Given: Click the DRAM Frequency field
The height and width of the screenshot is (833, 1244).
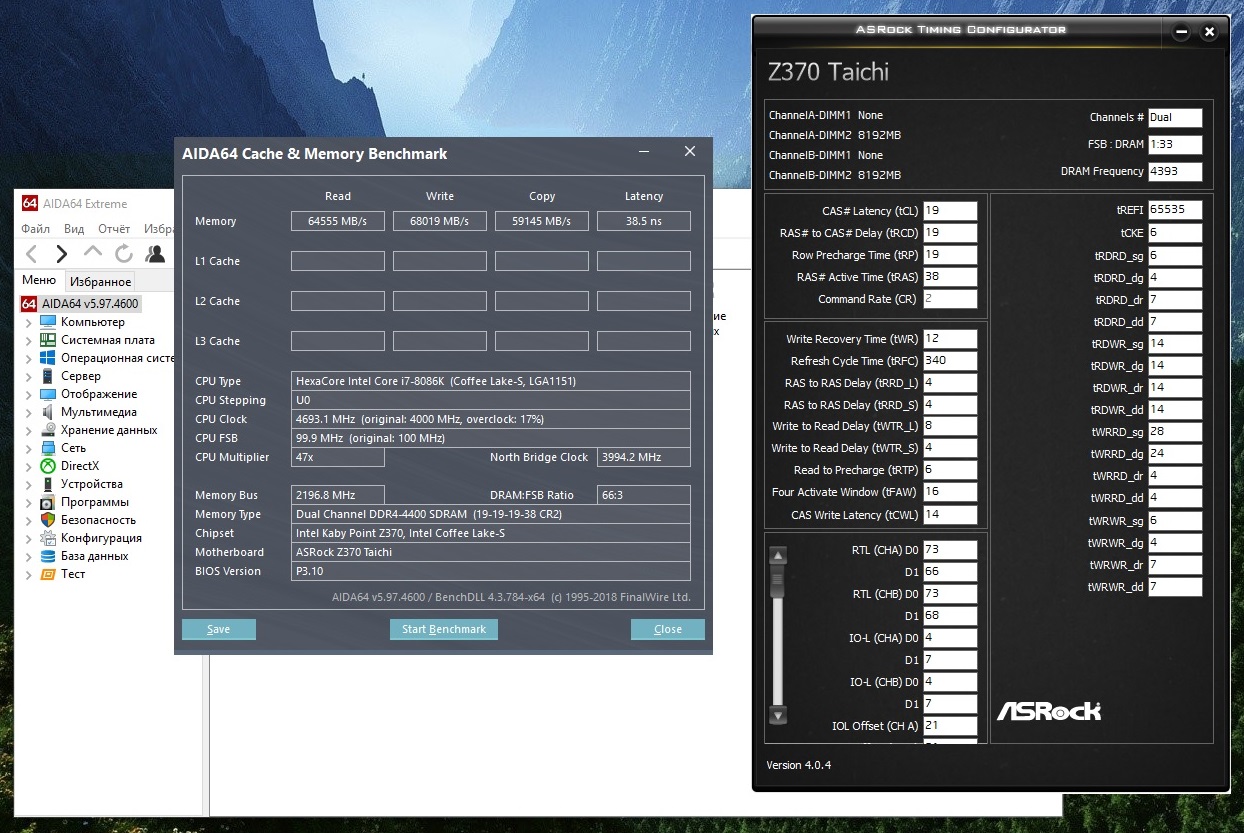Looking at the screenshot, I should 1175,171.
